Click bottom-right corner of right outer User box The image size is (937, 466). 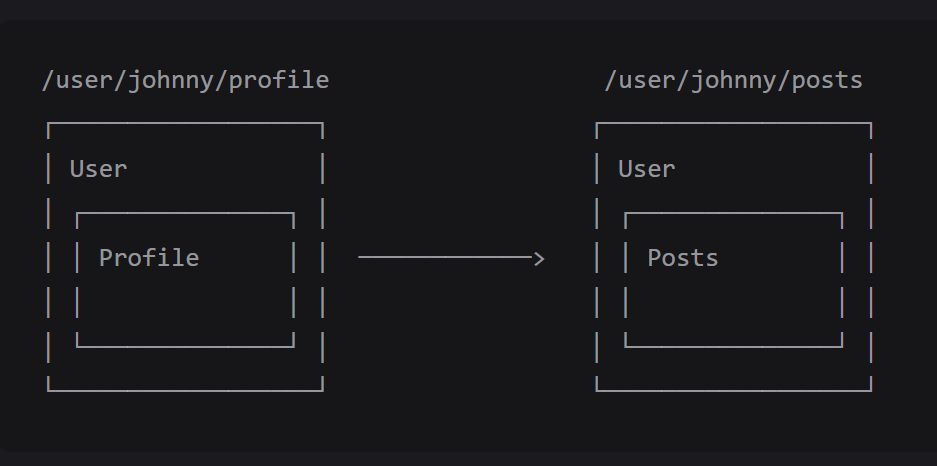tap(871, 390)
